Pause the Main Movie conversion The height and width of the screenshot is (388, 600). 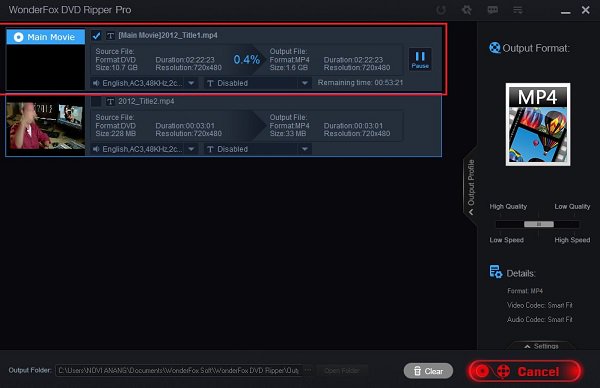(420, 59)
